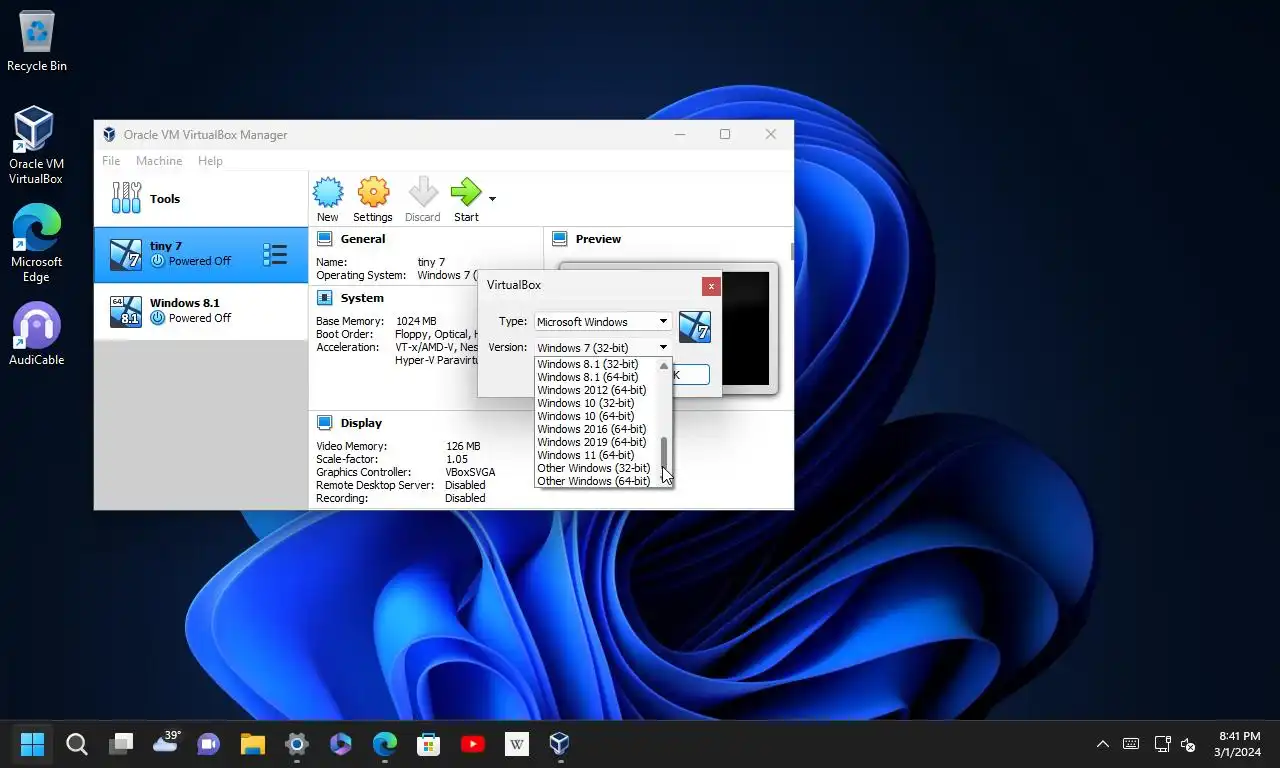Click the touch keyboard tray icon
This screenshot has width=1280, height=768.
1131,744
